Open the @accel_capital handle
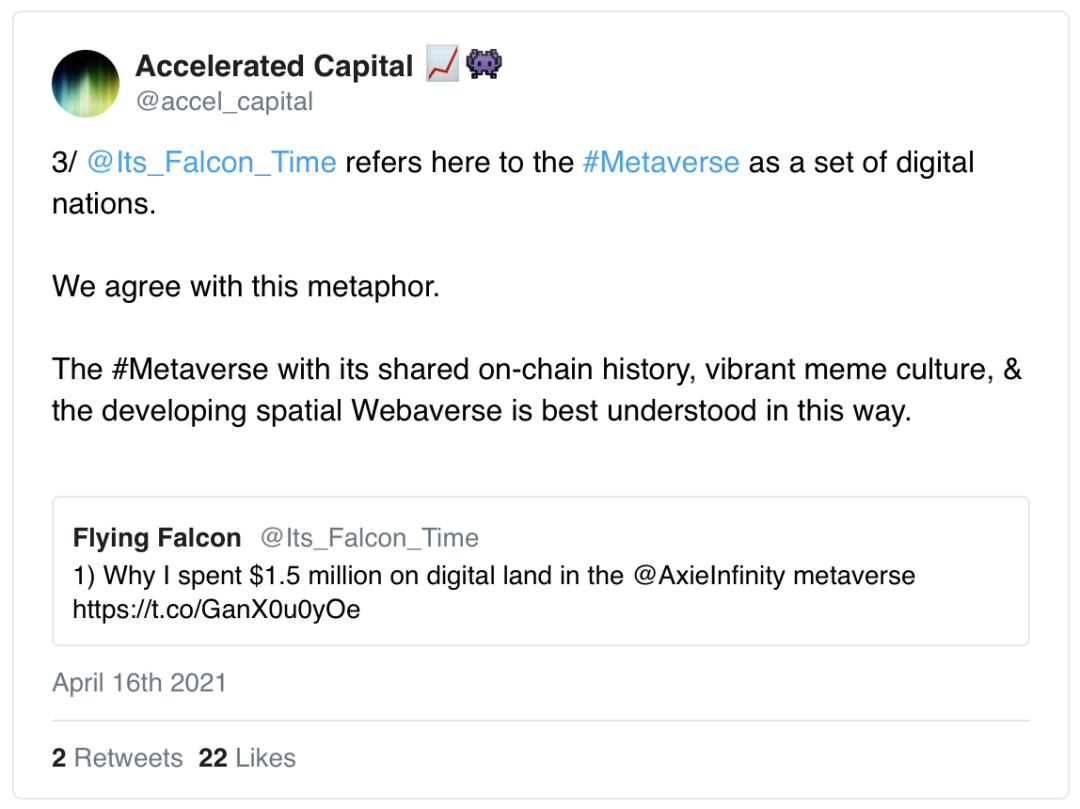1080x809 pixels. pos(224,102)
